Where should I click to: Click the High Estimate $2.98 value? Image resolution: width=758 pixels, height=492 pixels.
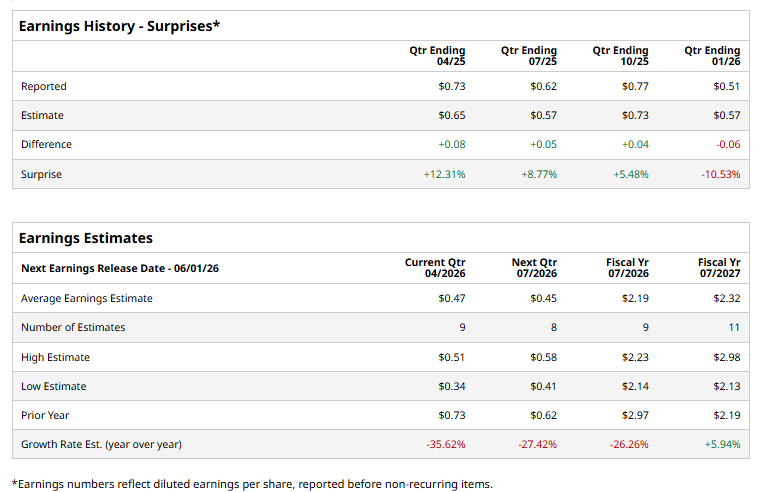pos(726,357)
